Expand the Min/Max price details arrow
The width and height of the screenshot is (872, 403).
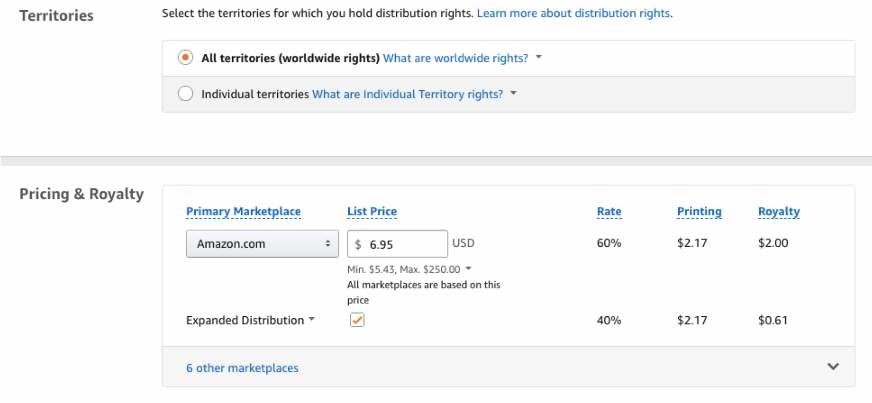point(468,269)
